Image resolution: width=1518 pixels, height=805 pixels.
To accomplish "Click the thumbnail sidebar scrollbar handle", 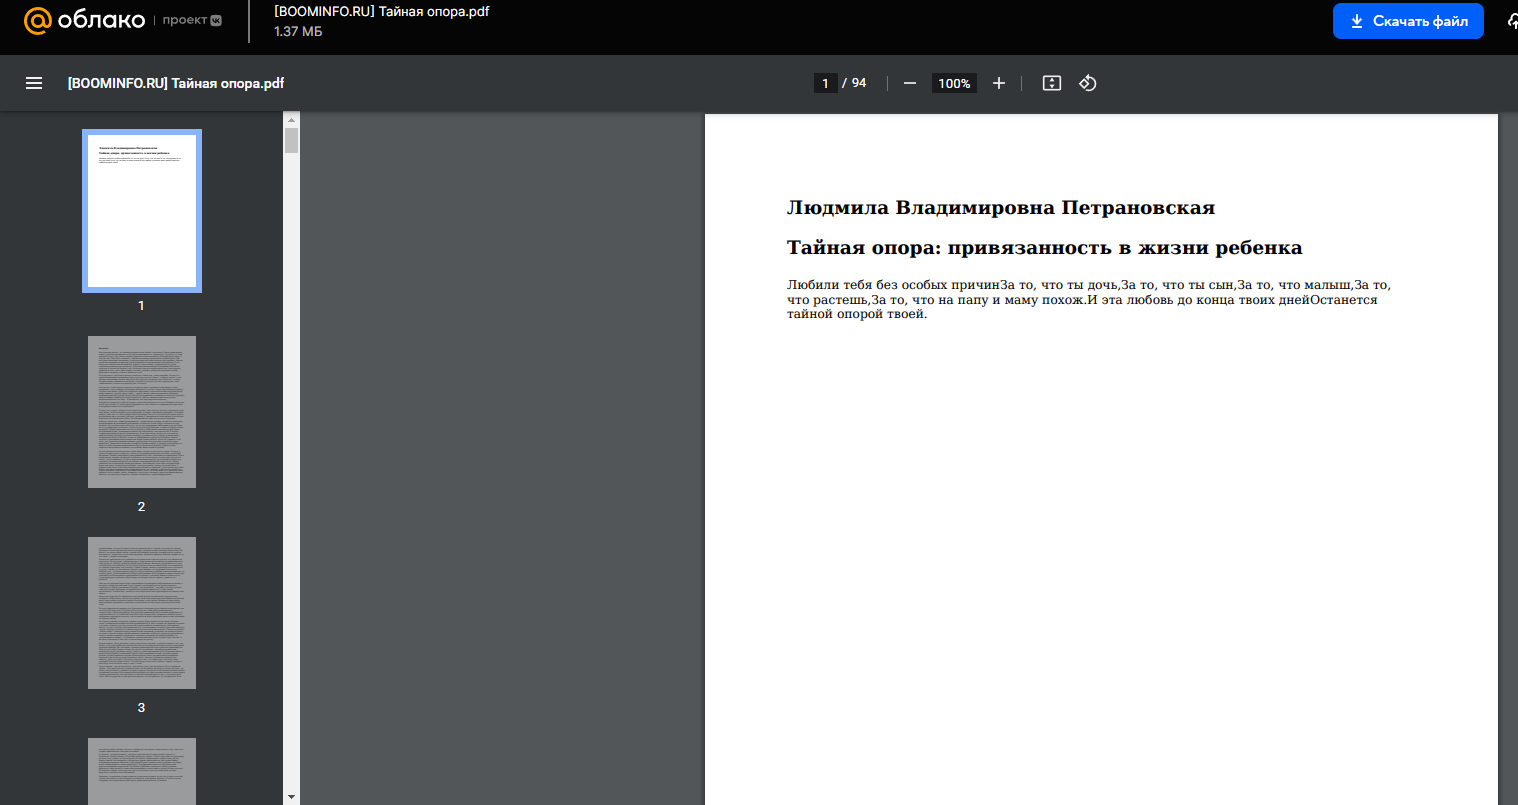I will tap(292, 140).
